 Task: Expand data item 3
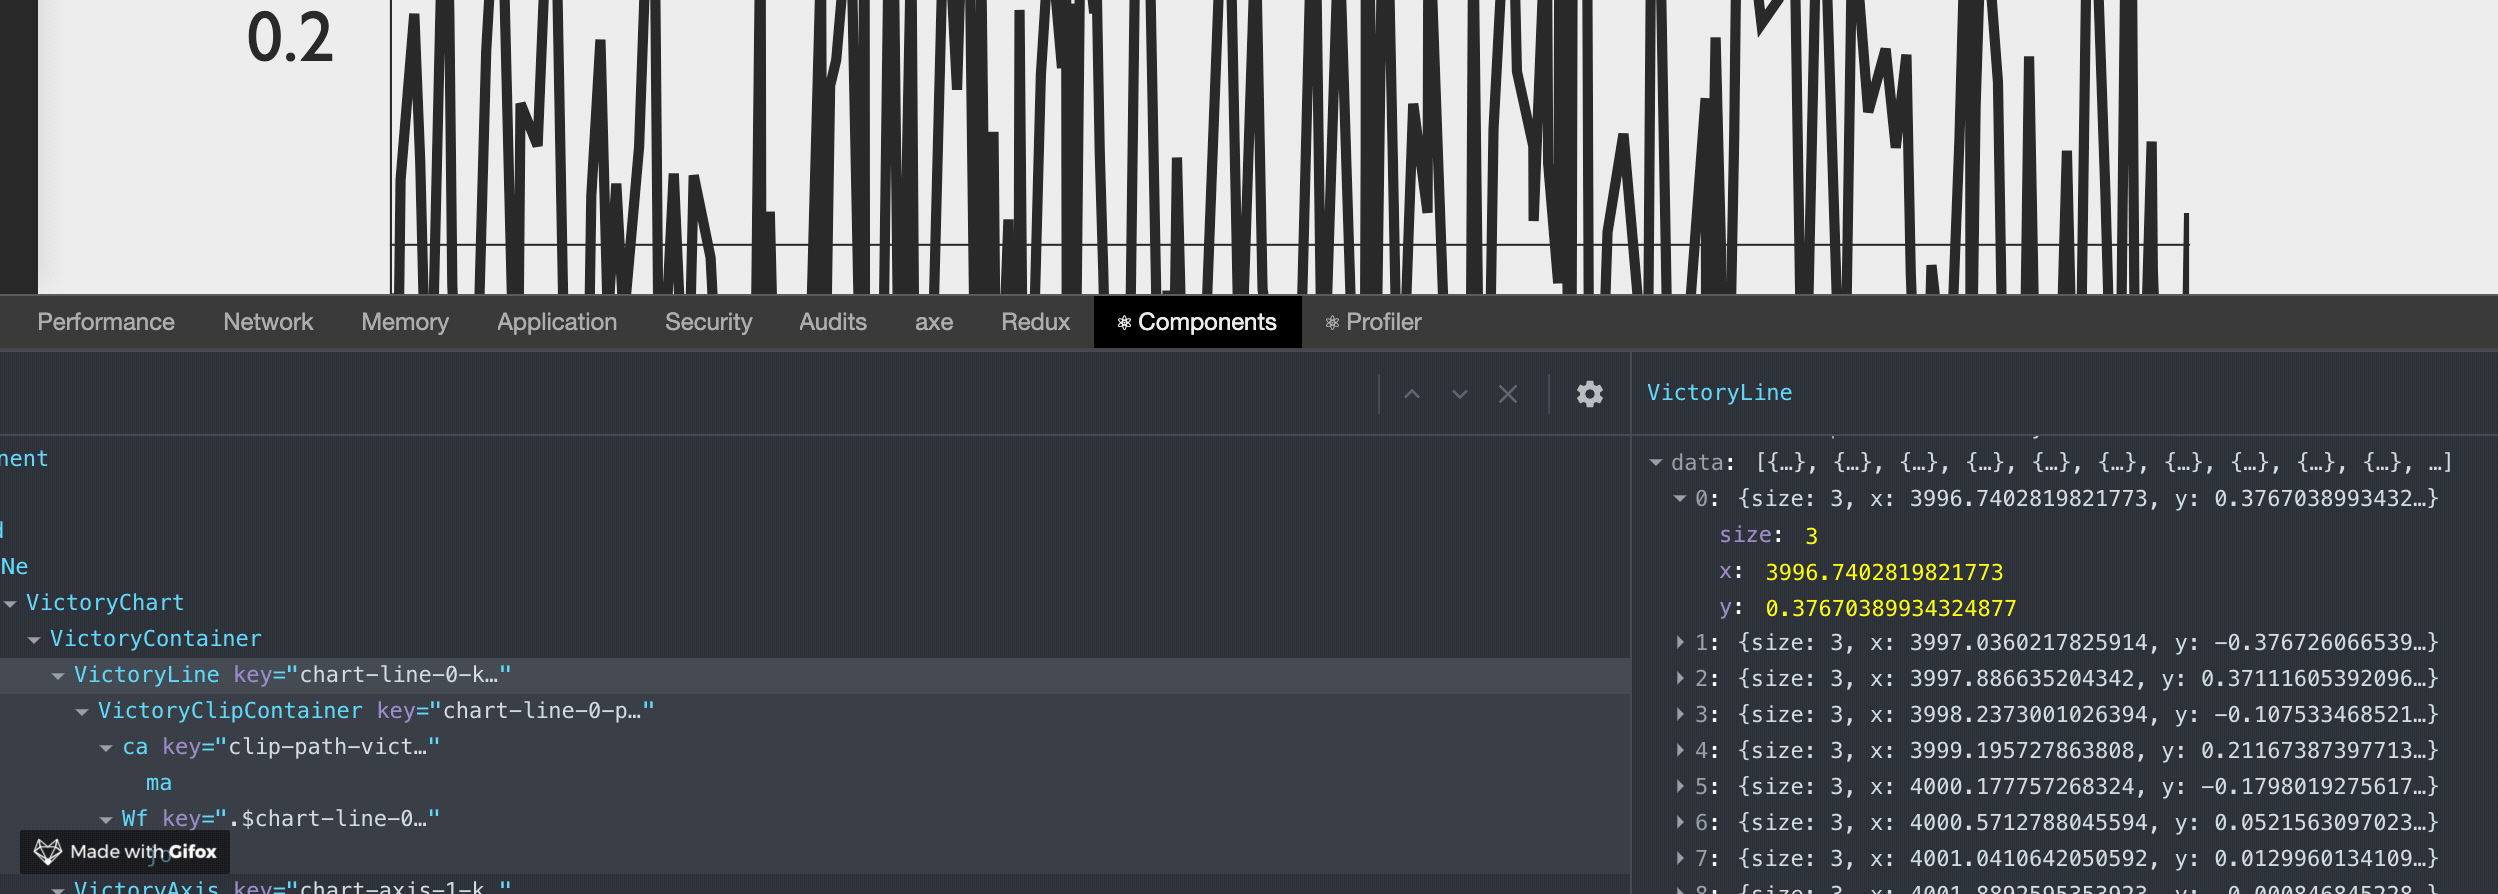(1680, 714)
